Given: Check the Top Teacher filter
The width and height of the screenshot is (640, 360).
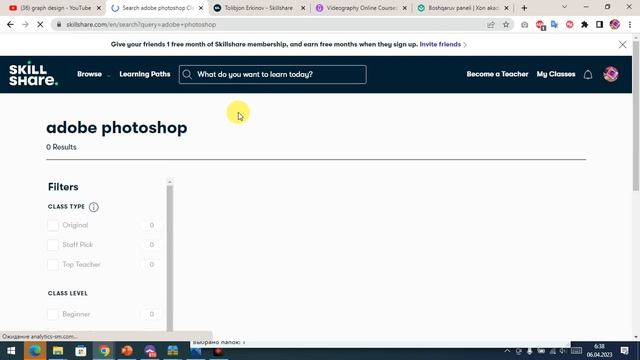Looking at the screenshot, I should click(53, 264).
